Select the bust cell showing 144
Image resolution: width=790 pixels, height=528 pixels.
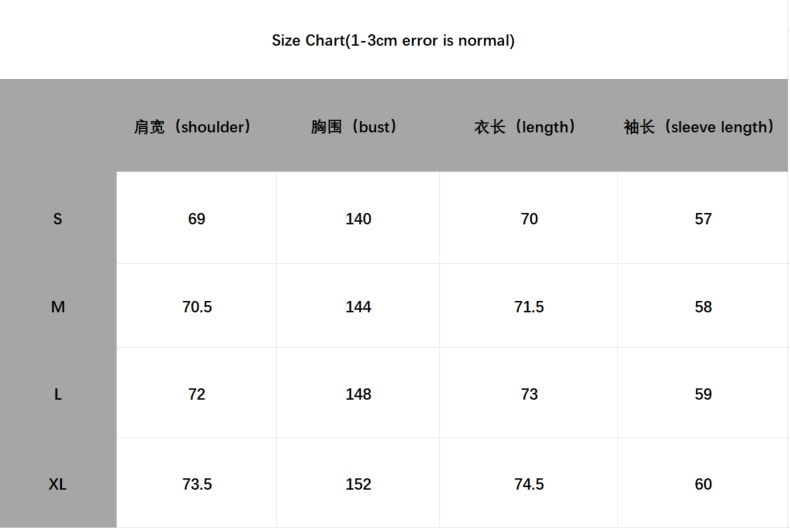(358, 306)
